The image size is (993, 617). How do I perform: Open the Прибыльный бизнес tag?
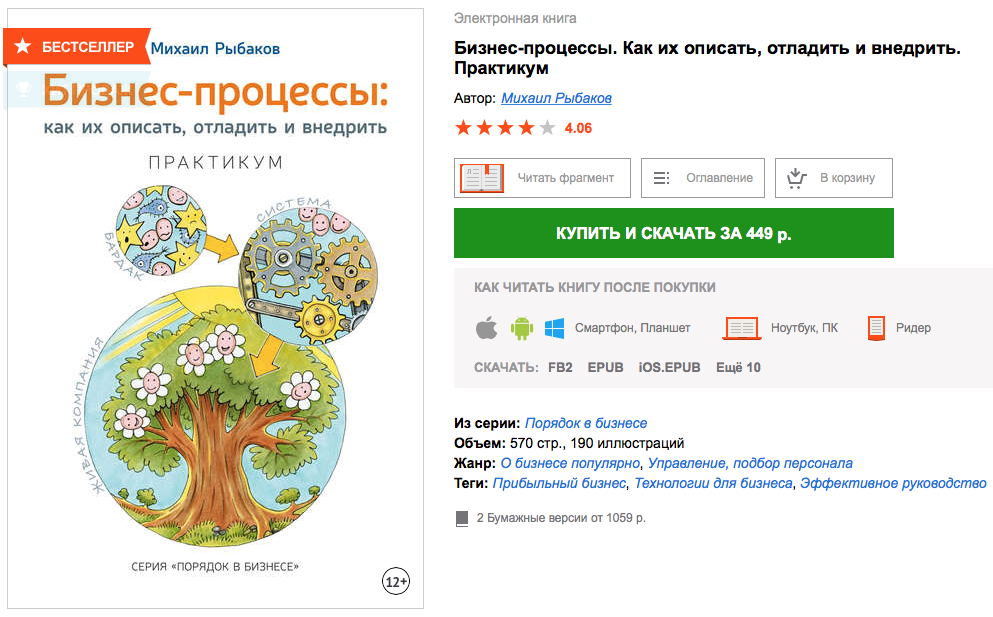point(559,483)
